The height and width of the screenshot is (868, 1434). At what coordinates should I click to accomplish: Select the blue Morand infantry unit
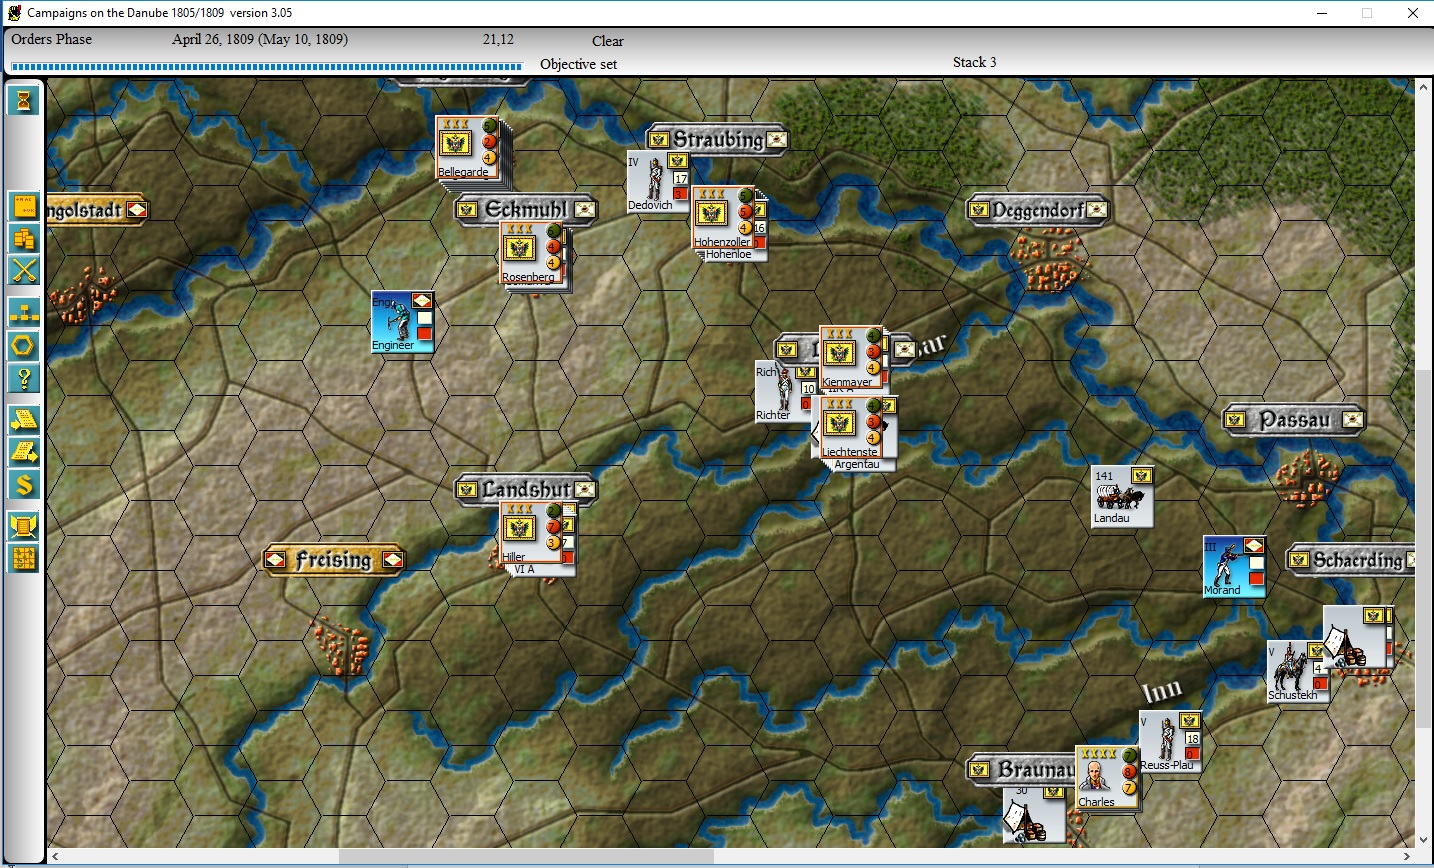tap(1234, 567)
